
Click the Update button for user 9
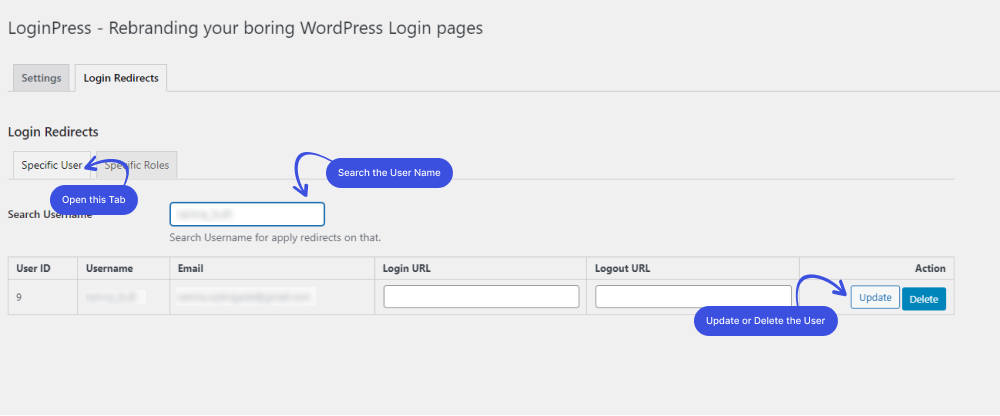point(875,297)
